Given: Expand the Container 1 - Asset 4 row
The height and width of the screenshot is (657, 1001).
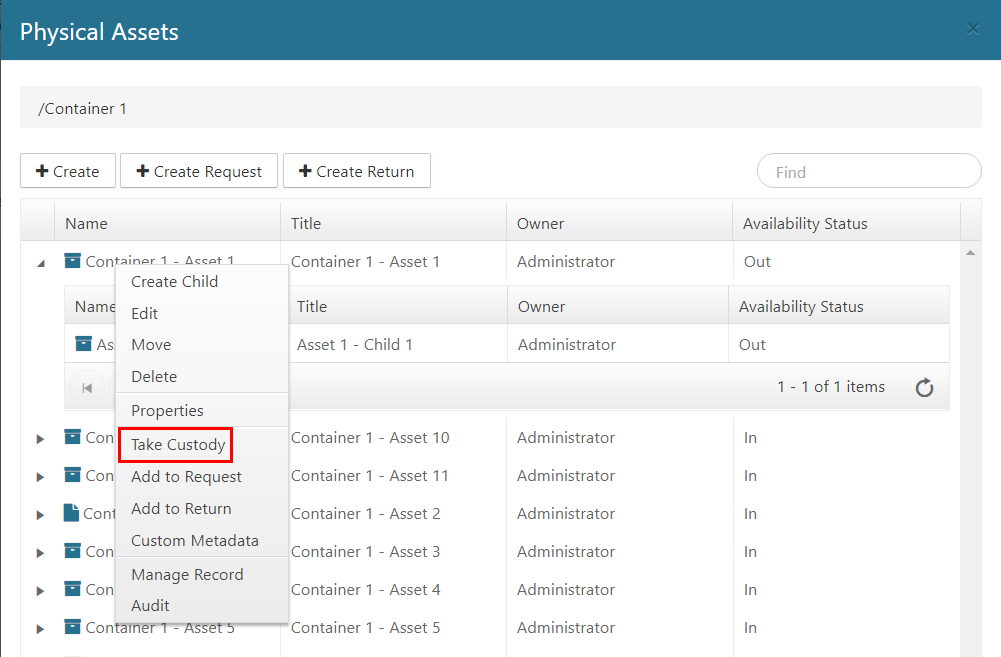Looking at the screenshot, I should tap(41, 590).
